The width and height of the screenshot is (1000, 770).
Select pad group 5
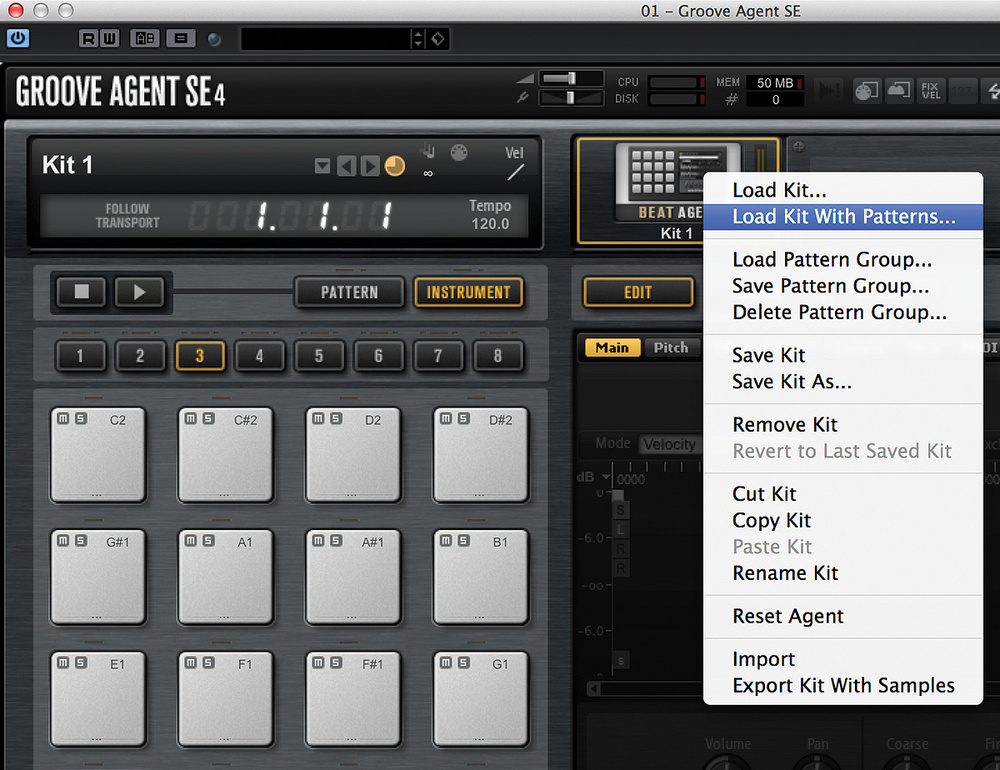[x=319, y=356]
